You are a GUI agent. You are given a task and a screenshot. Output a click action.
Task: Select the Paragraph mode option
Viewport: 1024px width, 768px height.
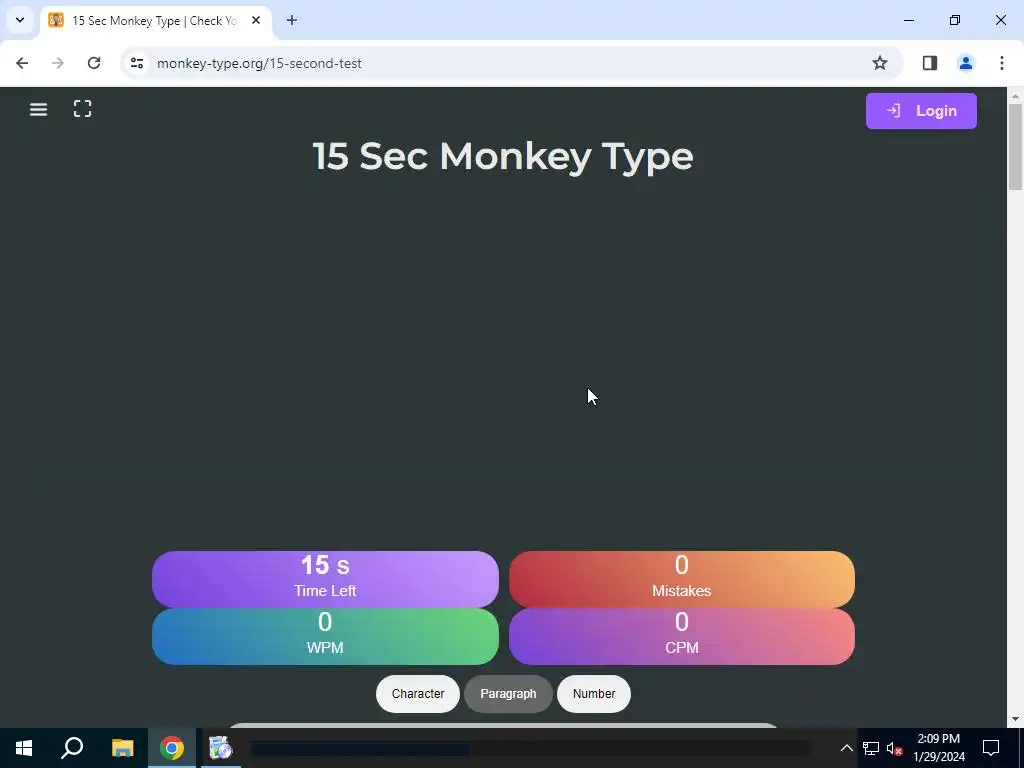pos(508,694)
